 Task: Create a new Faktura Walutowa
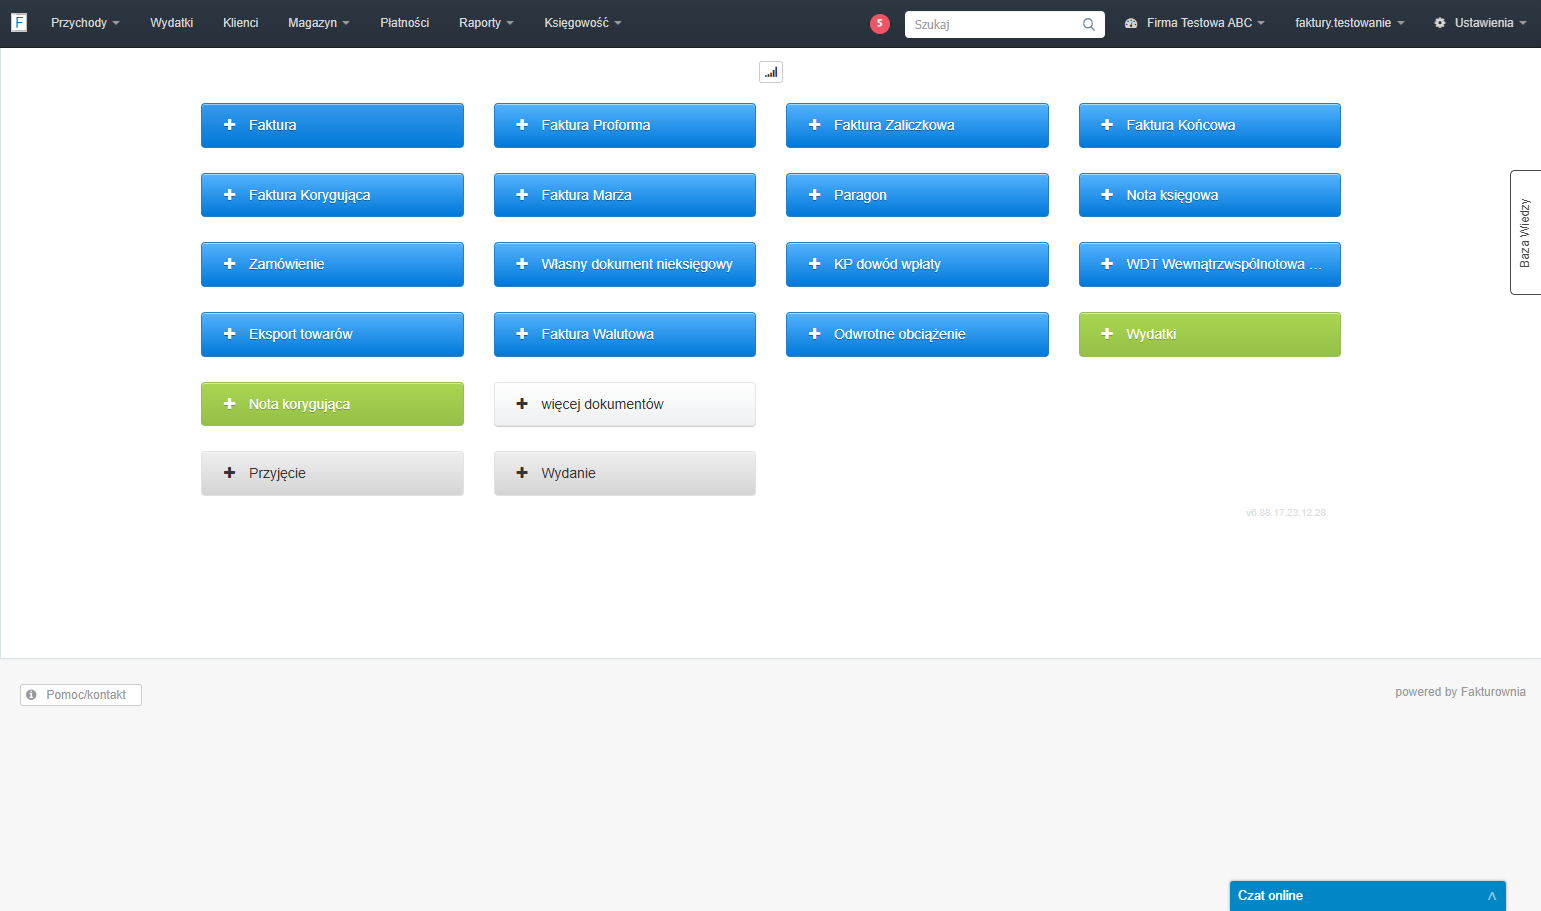(x=625, y=334)
